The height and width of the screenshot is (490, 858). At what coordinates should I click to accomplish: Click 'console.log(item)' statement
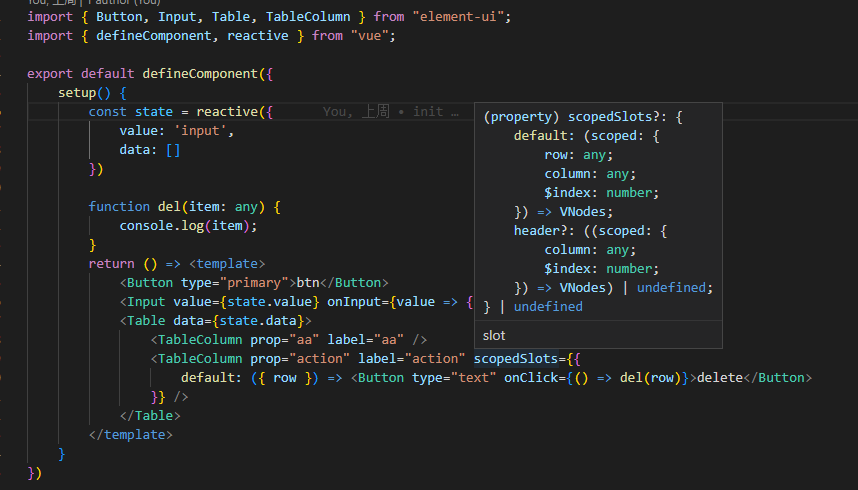[x=188, y=226]
